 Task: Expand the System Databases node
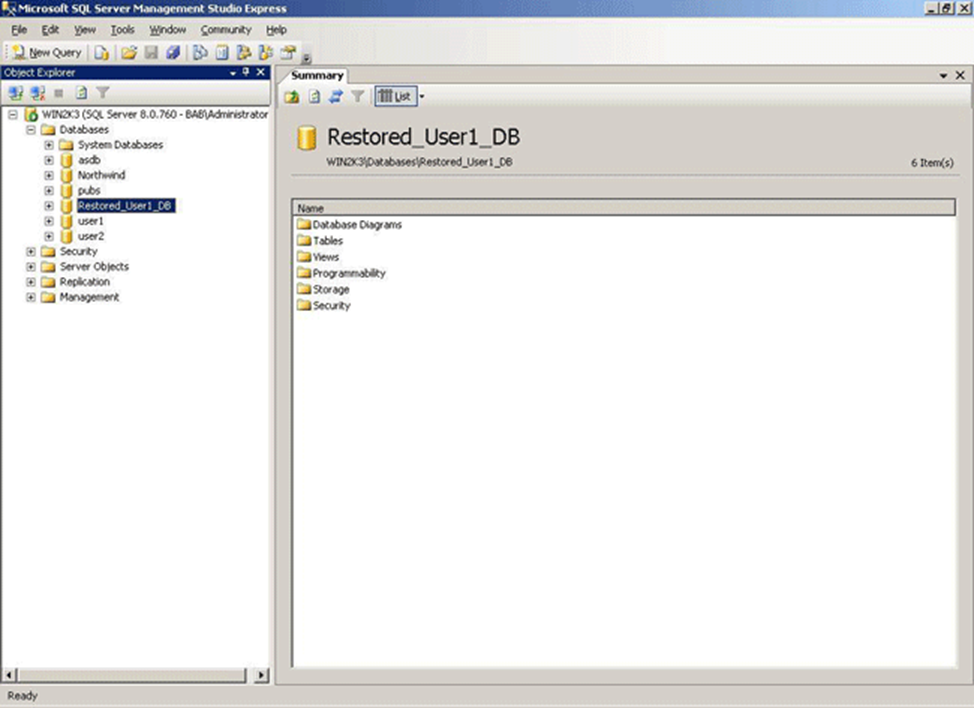49,145
